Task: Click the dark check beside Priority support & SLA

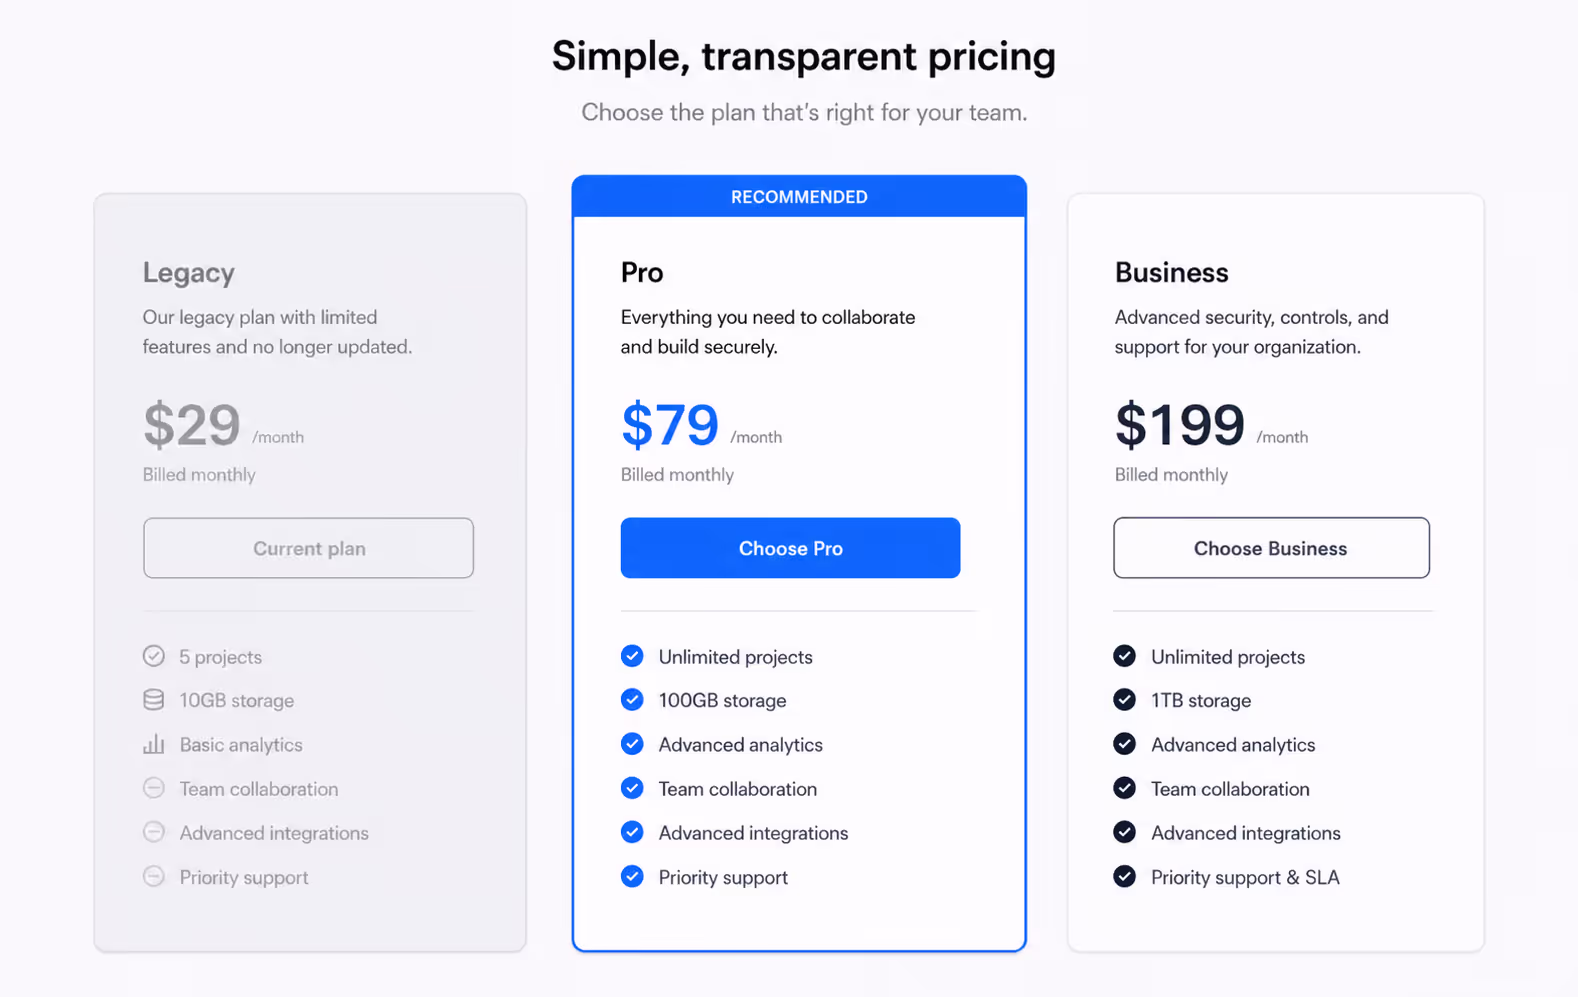Action: pos(1124,876)
